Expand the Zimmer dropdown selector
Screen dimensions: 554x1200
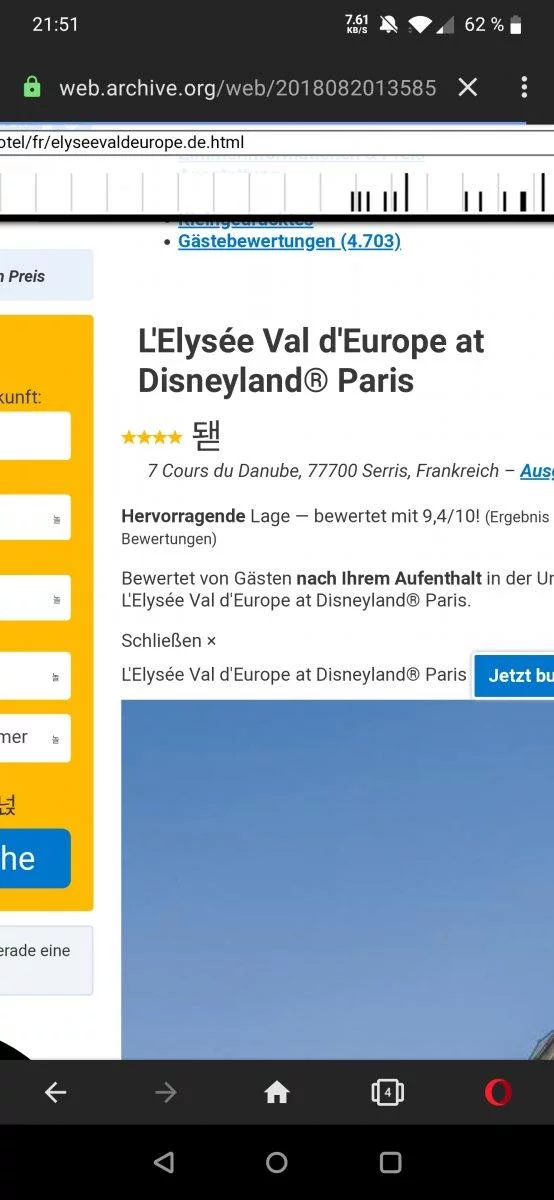35,738
